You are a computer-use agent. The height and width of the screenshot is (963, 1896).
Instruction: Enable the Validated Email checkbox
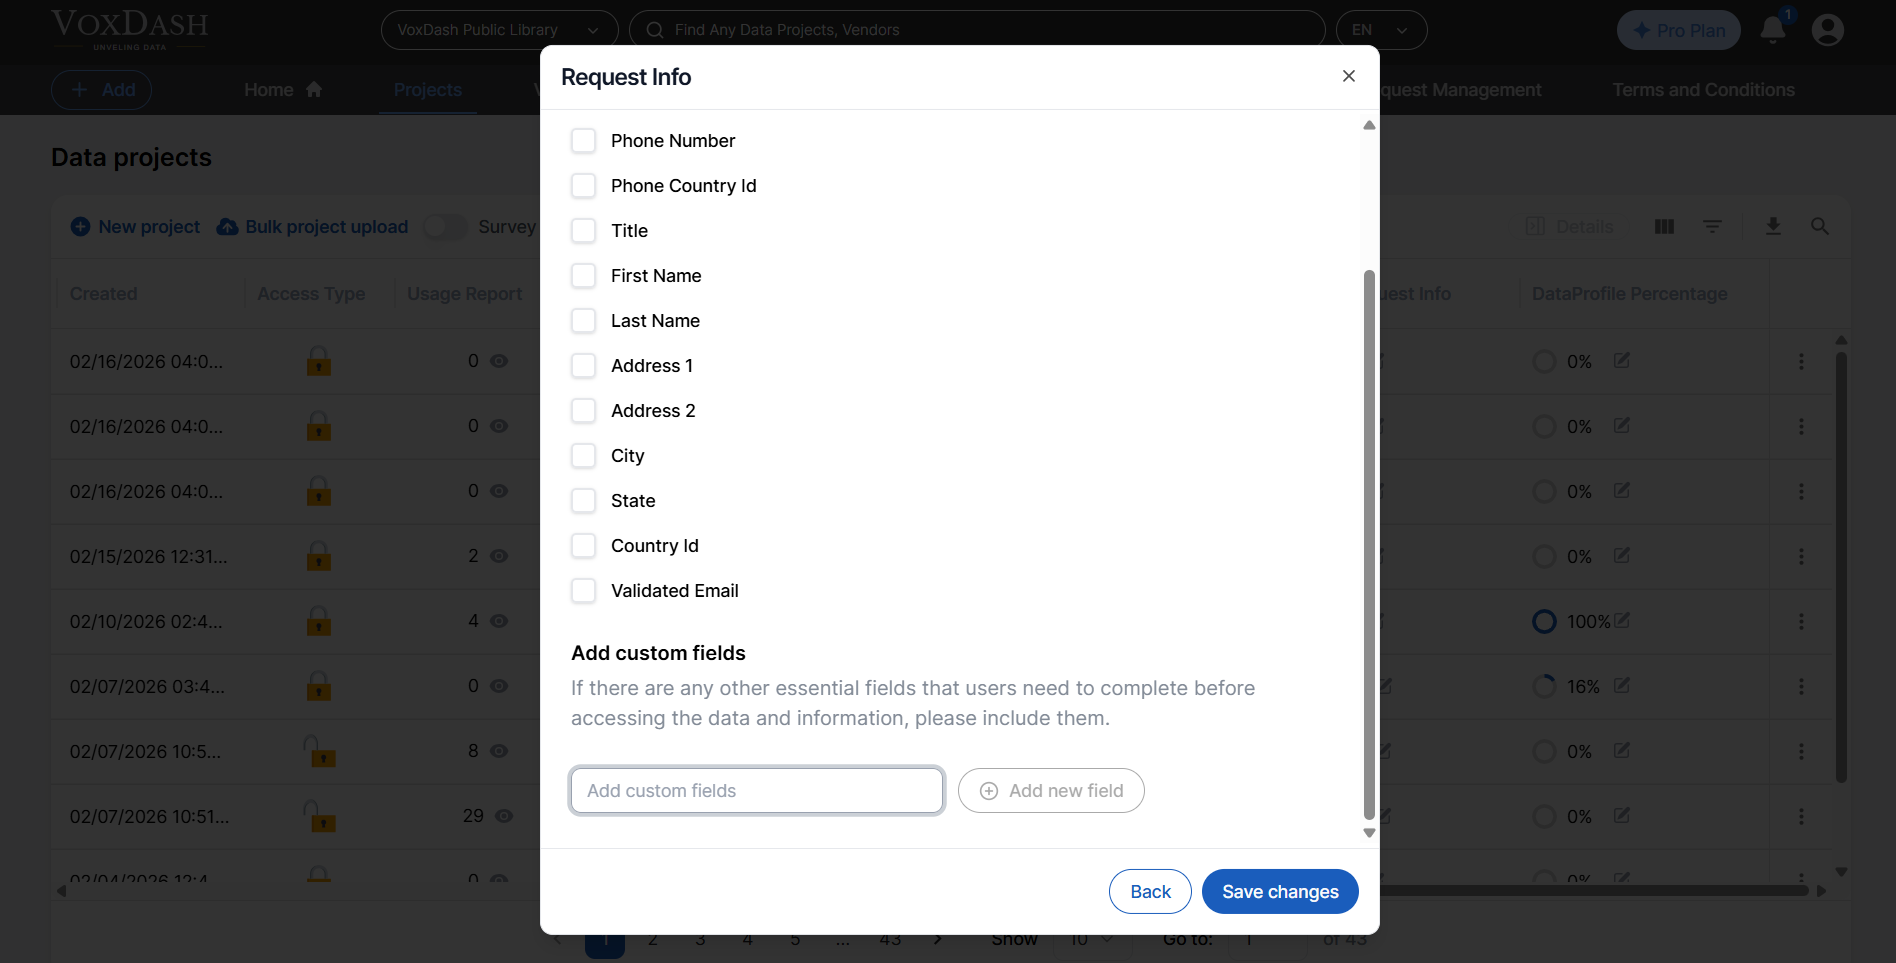pyautogui.click(x=584, y=590)
